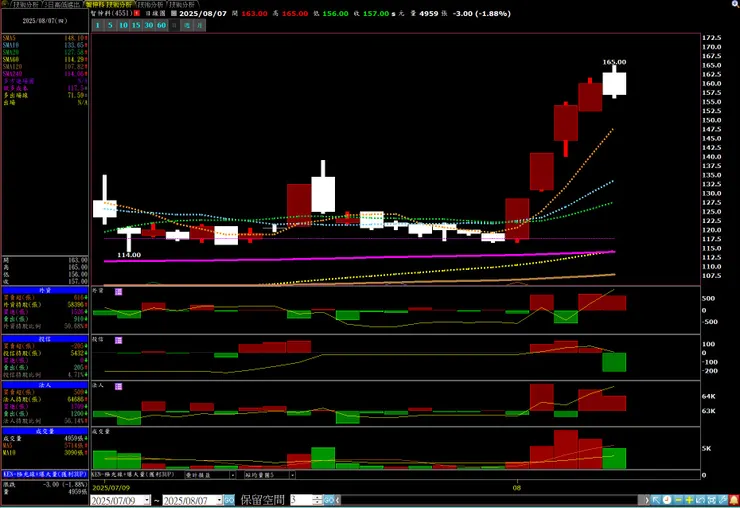Click the cursor arrow tool icon
This screenshot has width=740, height=508.
pos(656,500)
